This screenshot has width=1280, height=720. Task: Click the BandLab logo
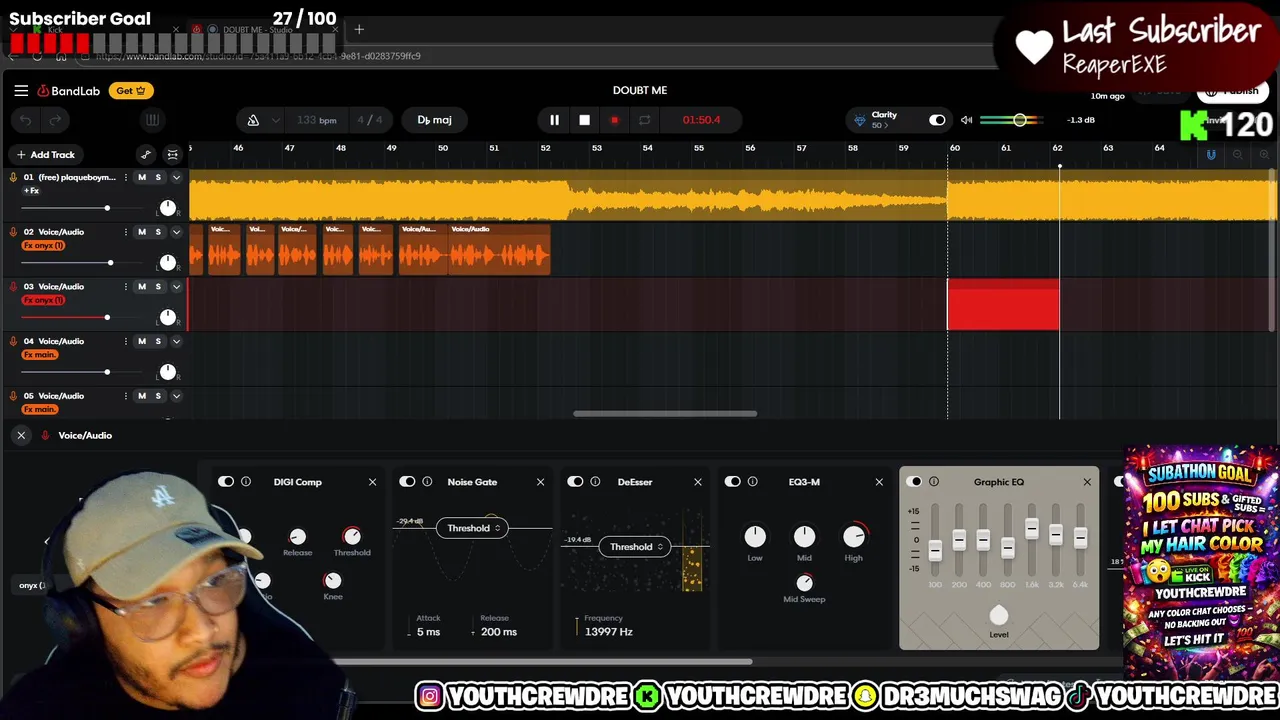point(69,91)
